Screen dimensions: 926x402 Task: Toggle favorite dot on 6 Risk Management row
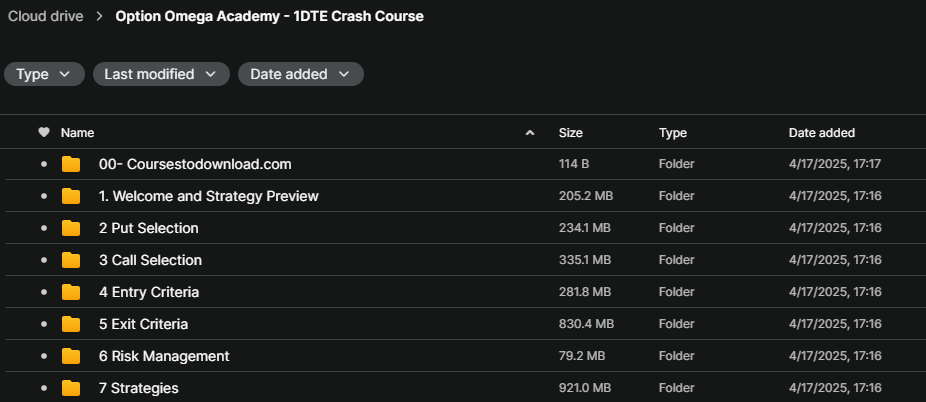coord(44,356)
